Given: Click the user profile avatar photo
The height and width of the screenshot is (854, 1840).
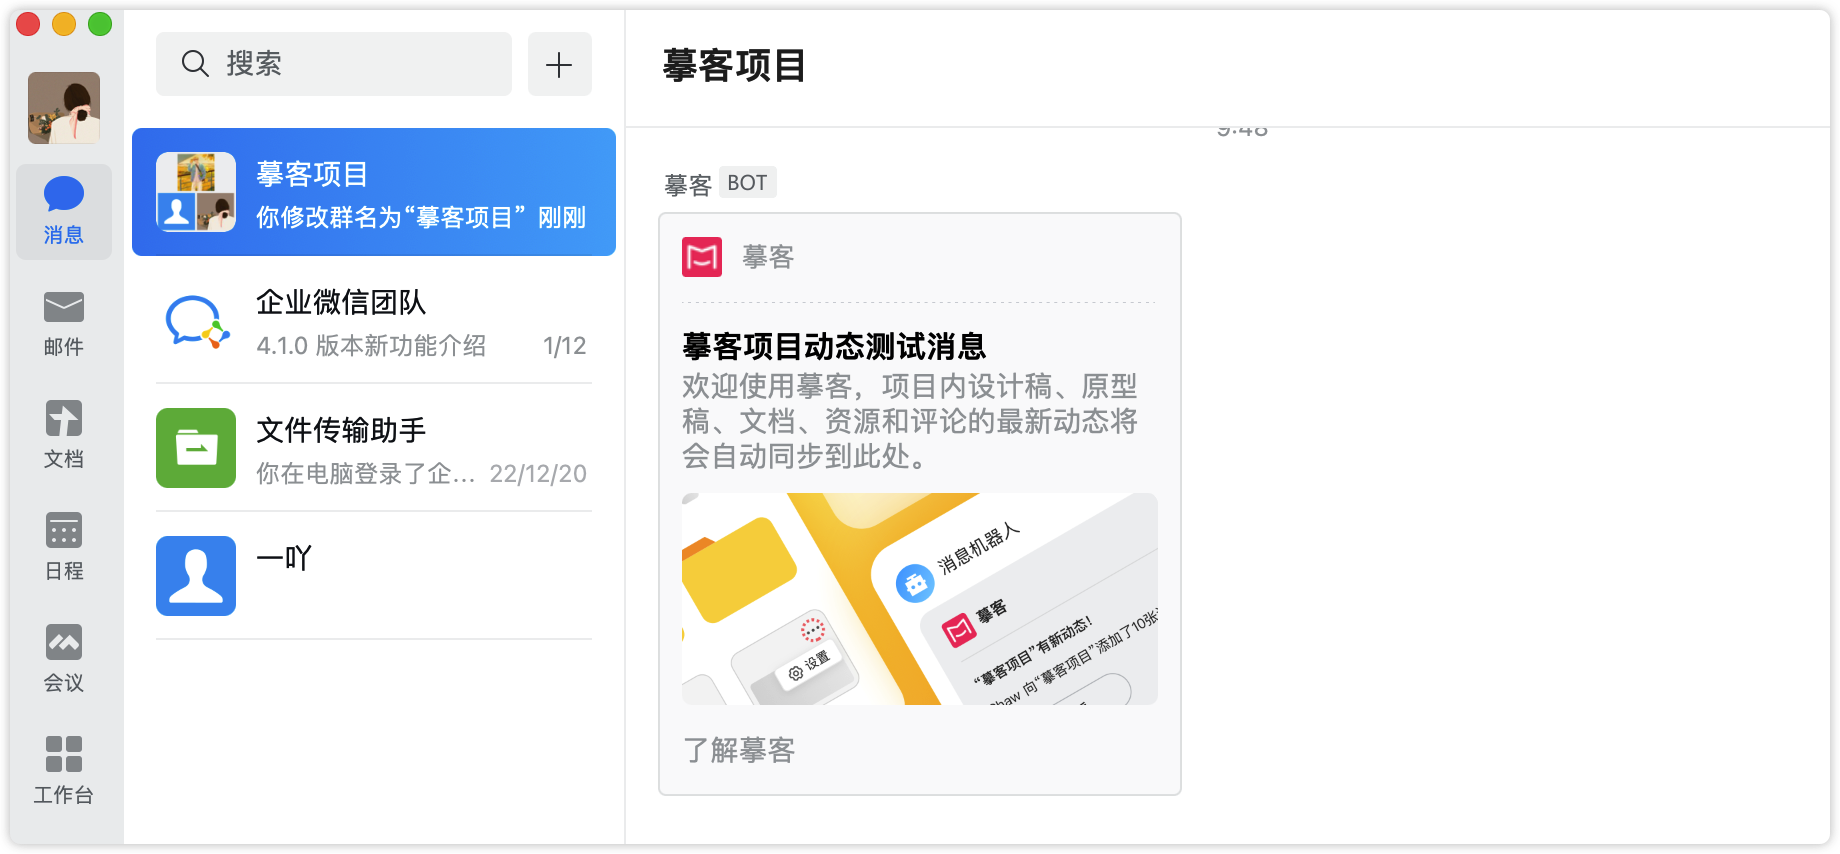Looking at the screenshot, I should coord(64,108).
